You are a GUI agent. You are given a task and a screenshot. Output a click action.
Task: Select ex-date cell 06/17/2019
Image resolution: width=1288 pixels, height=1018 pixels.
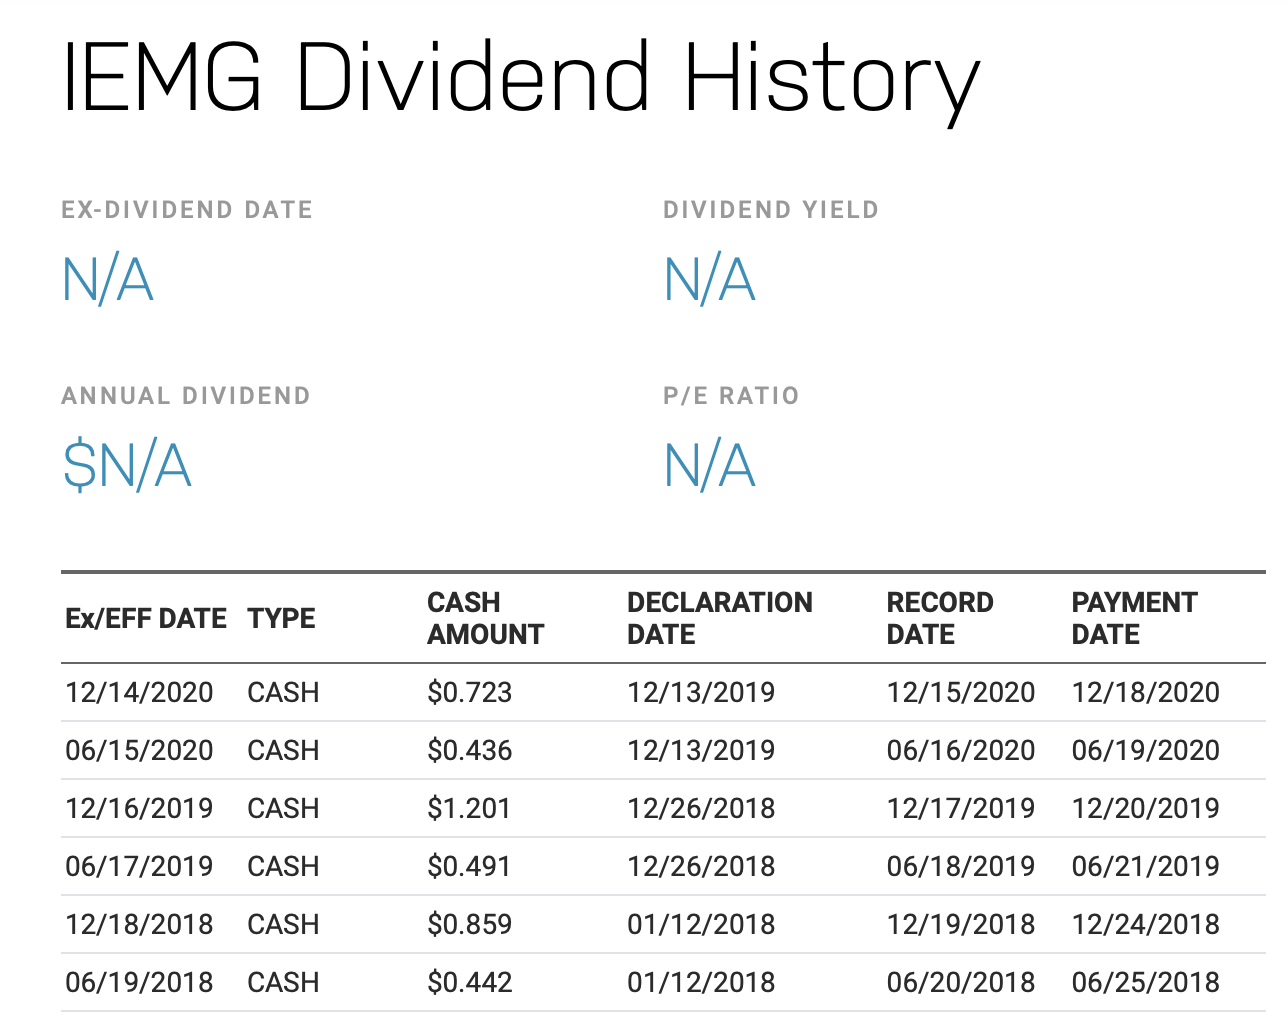139,866
